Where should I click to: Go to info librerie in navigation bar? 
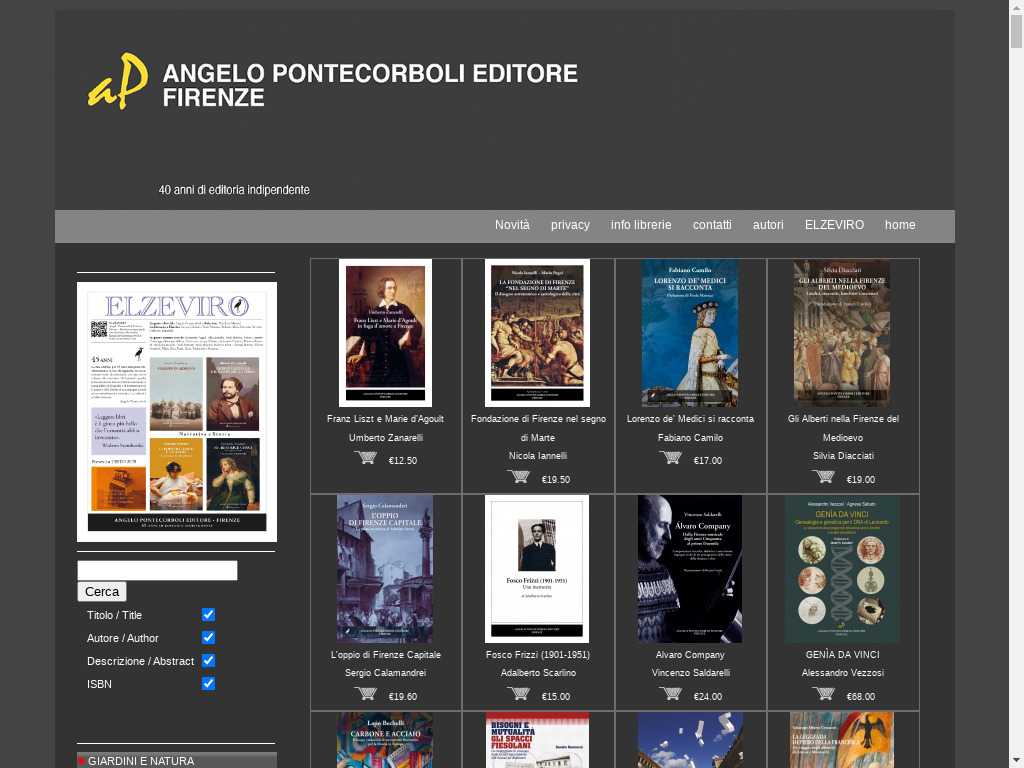(x=641, y=225)
